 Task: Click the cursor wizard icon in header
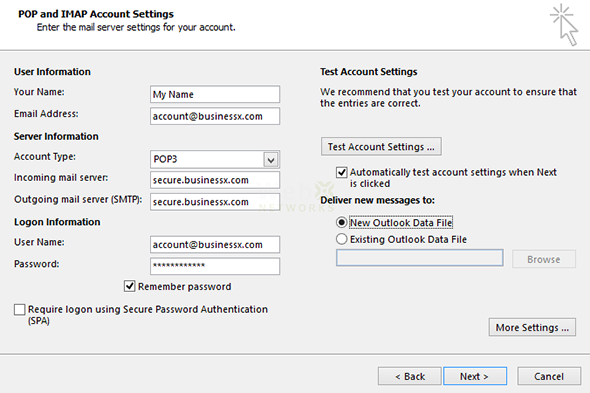pos(564,25)
